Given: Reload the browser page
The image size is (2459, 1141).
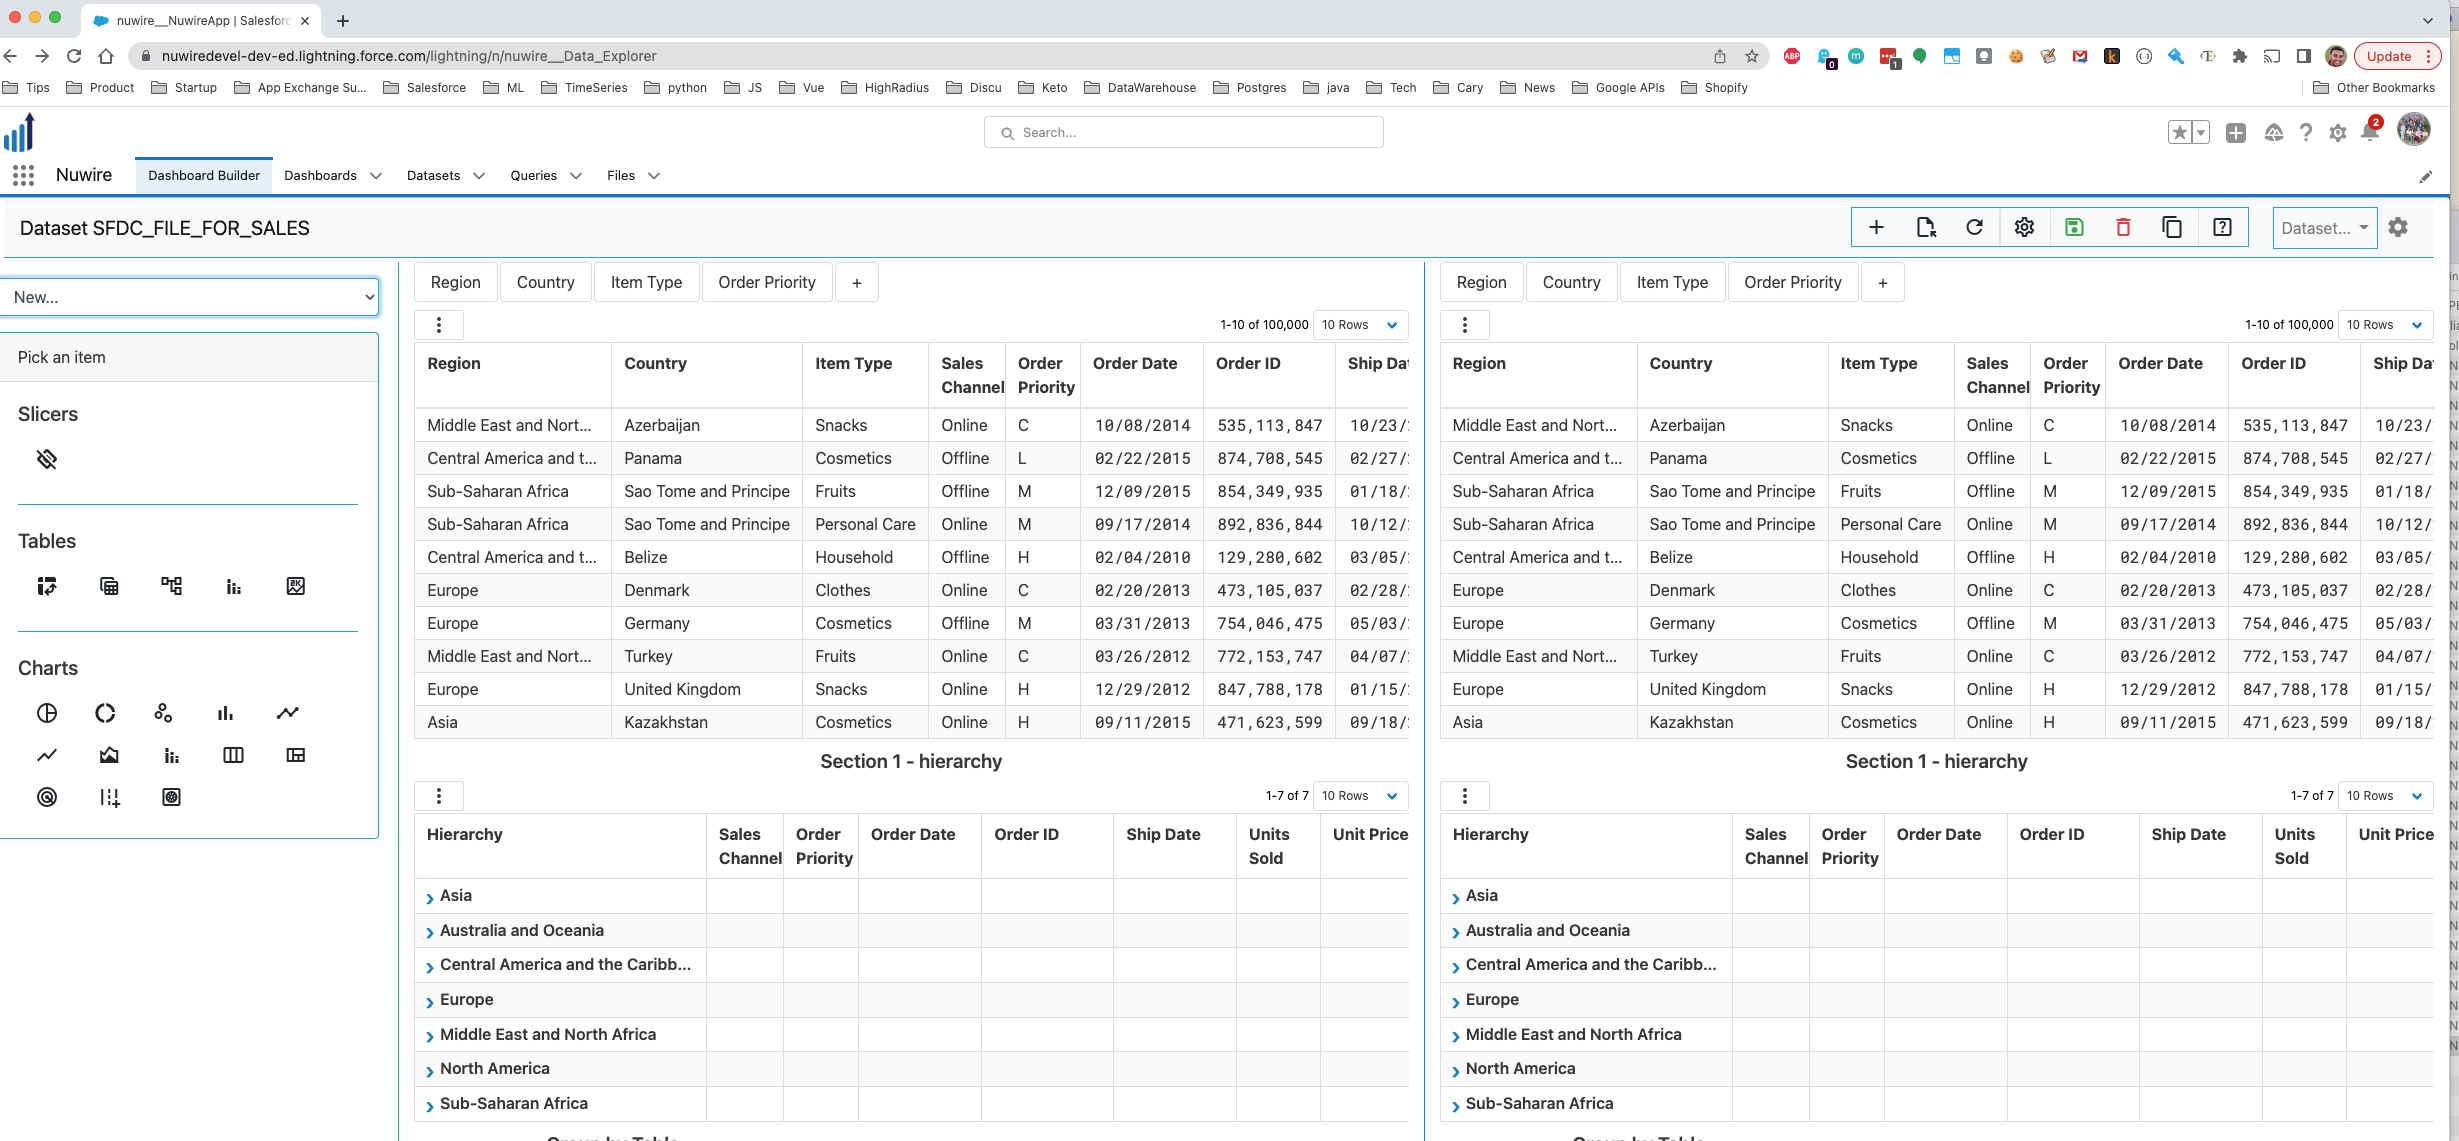Looking at the screenshot, I should (74, 56).
